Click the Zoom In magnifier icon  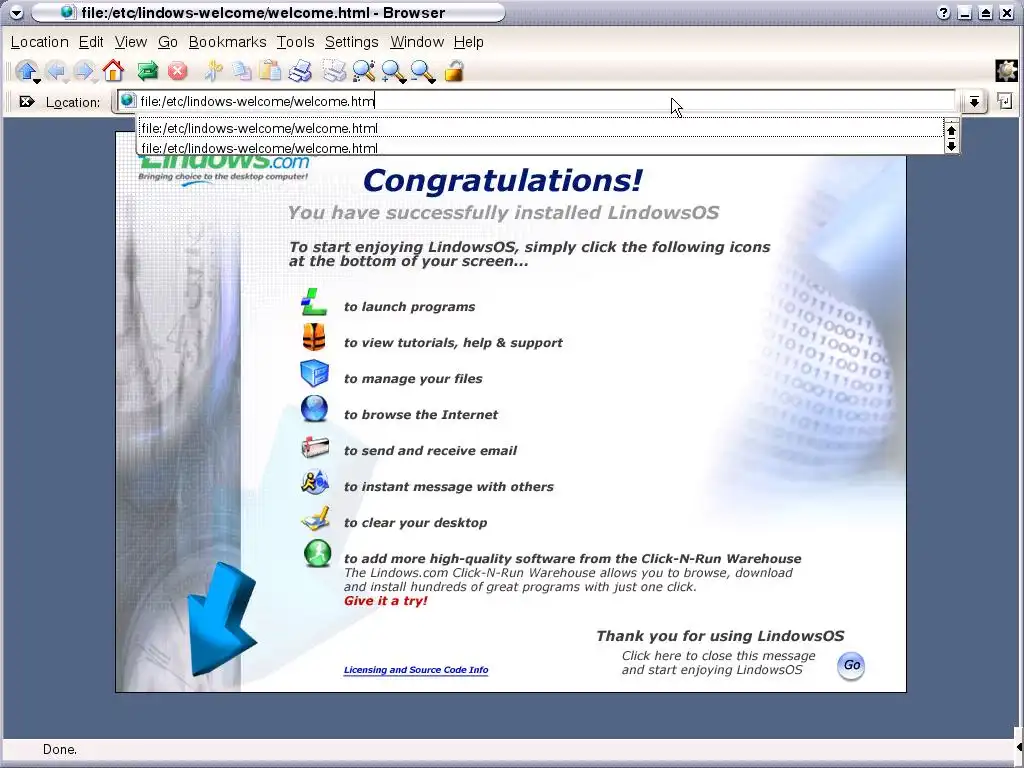394,71
